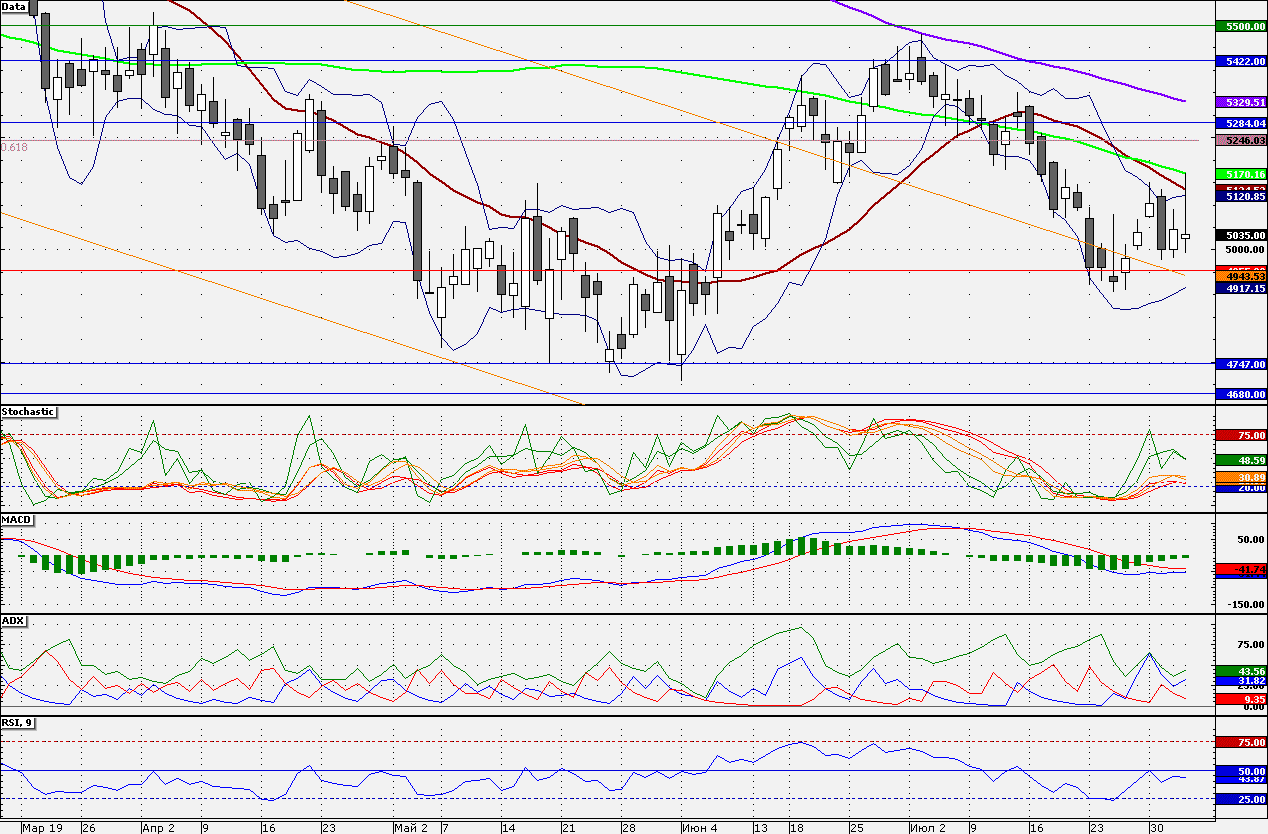
Task: Click the 30 date label
Action: coord(1156,828)
